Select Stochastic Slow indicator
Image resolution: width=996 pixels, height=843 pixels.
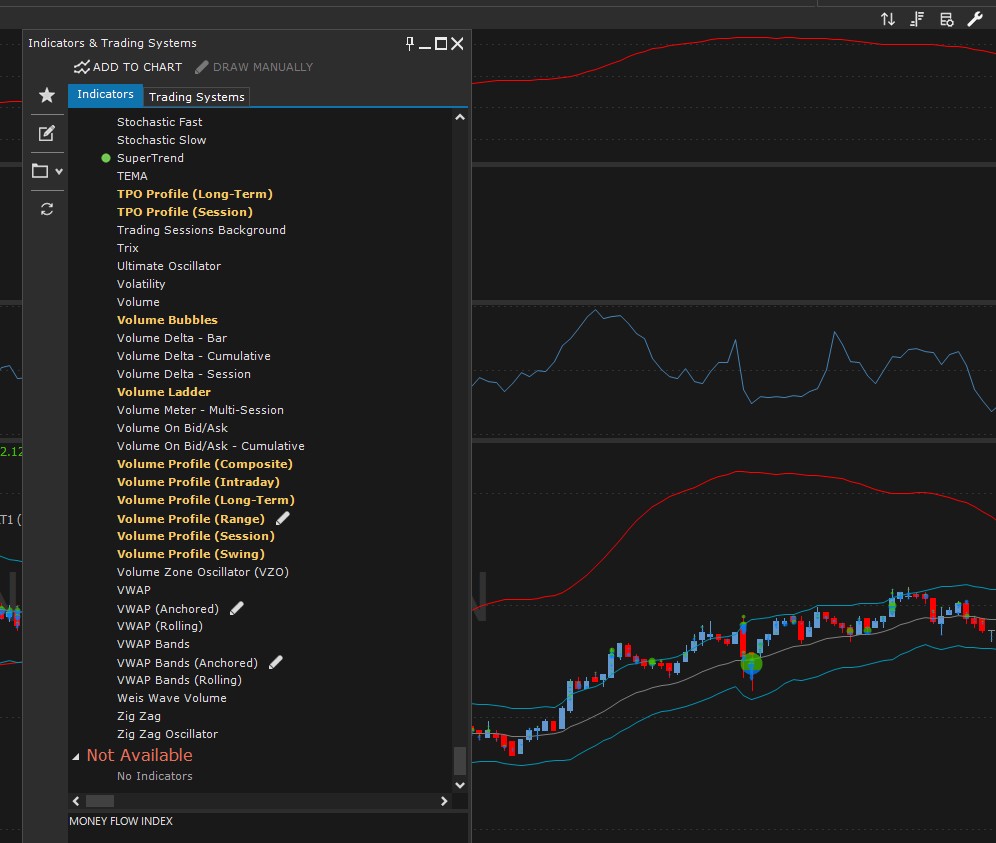pos(161,140)
